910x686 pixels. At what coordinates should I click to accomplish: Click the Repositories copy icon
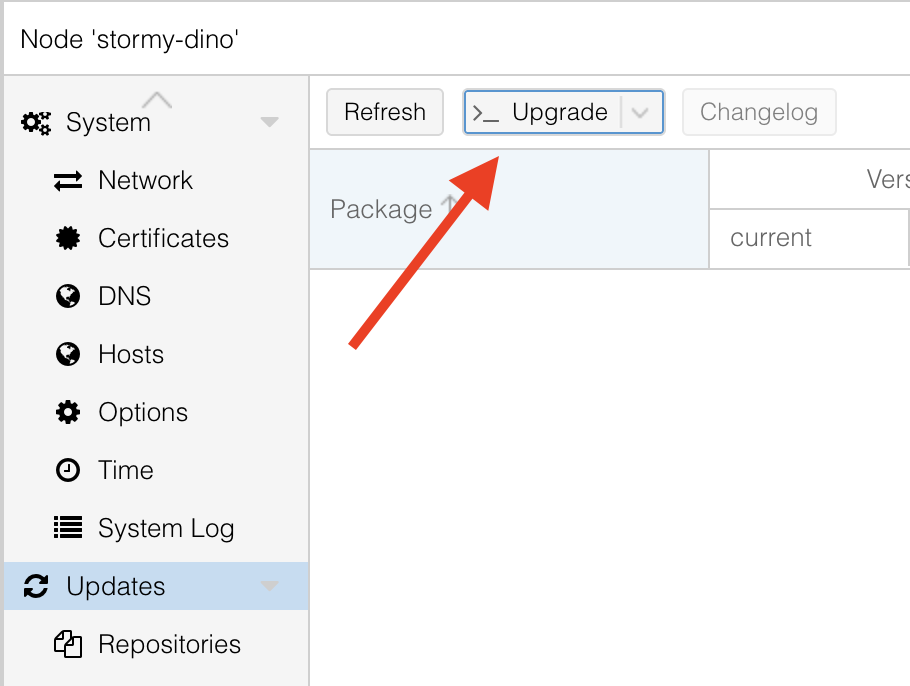click(x=68, y=644)
